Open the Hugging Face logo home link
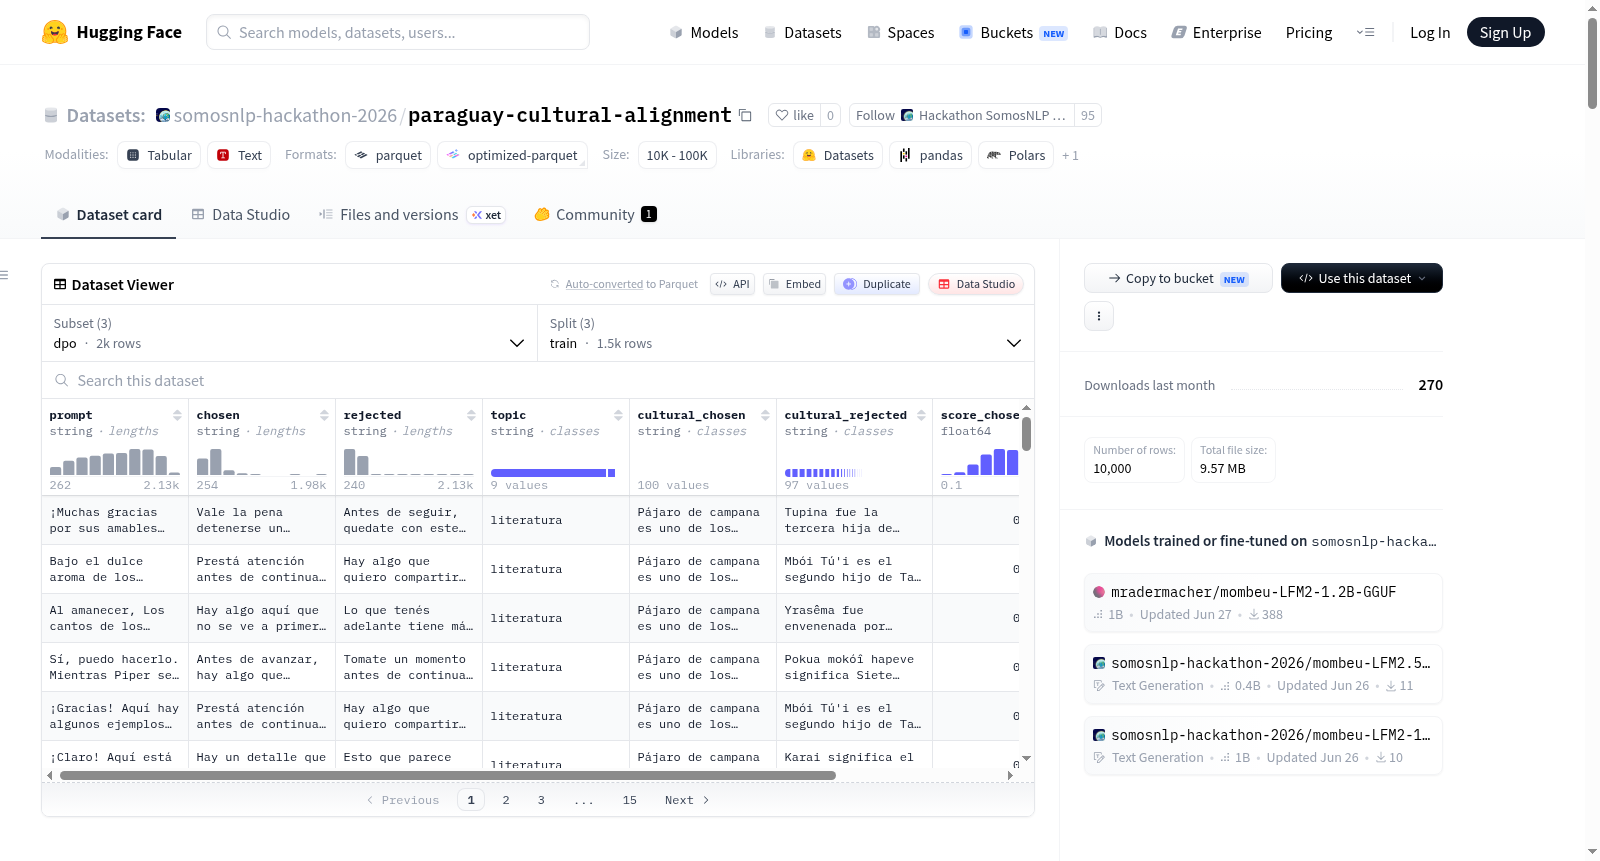This screenshot has height=861, width=1600. (112, 32)
